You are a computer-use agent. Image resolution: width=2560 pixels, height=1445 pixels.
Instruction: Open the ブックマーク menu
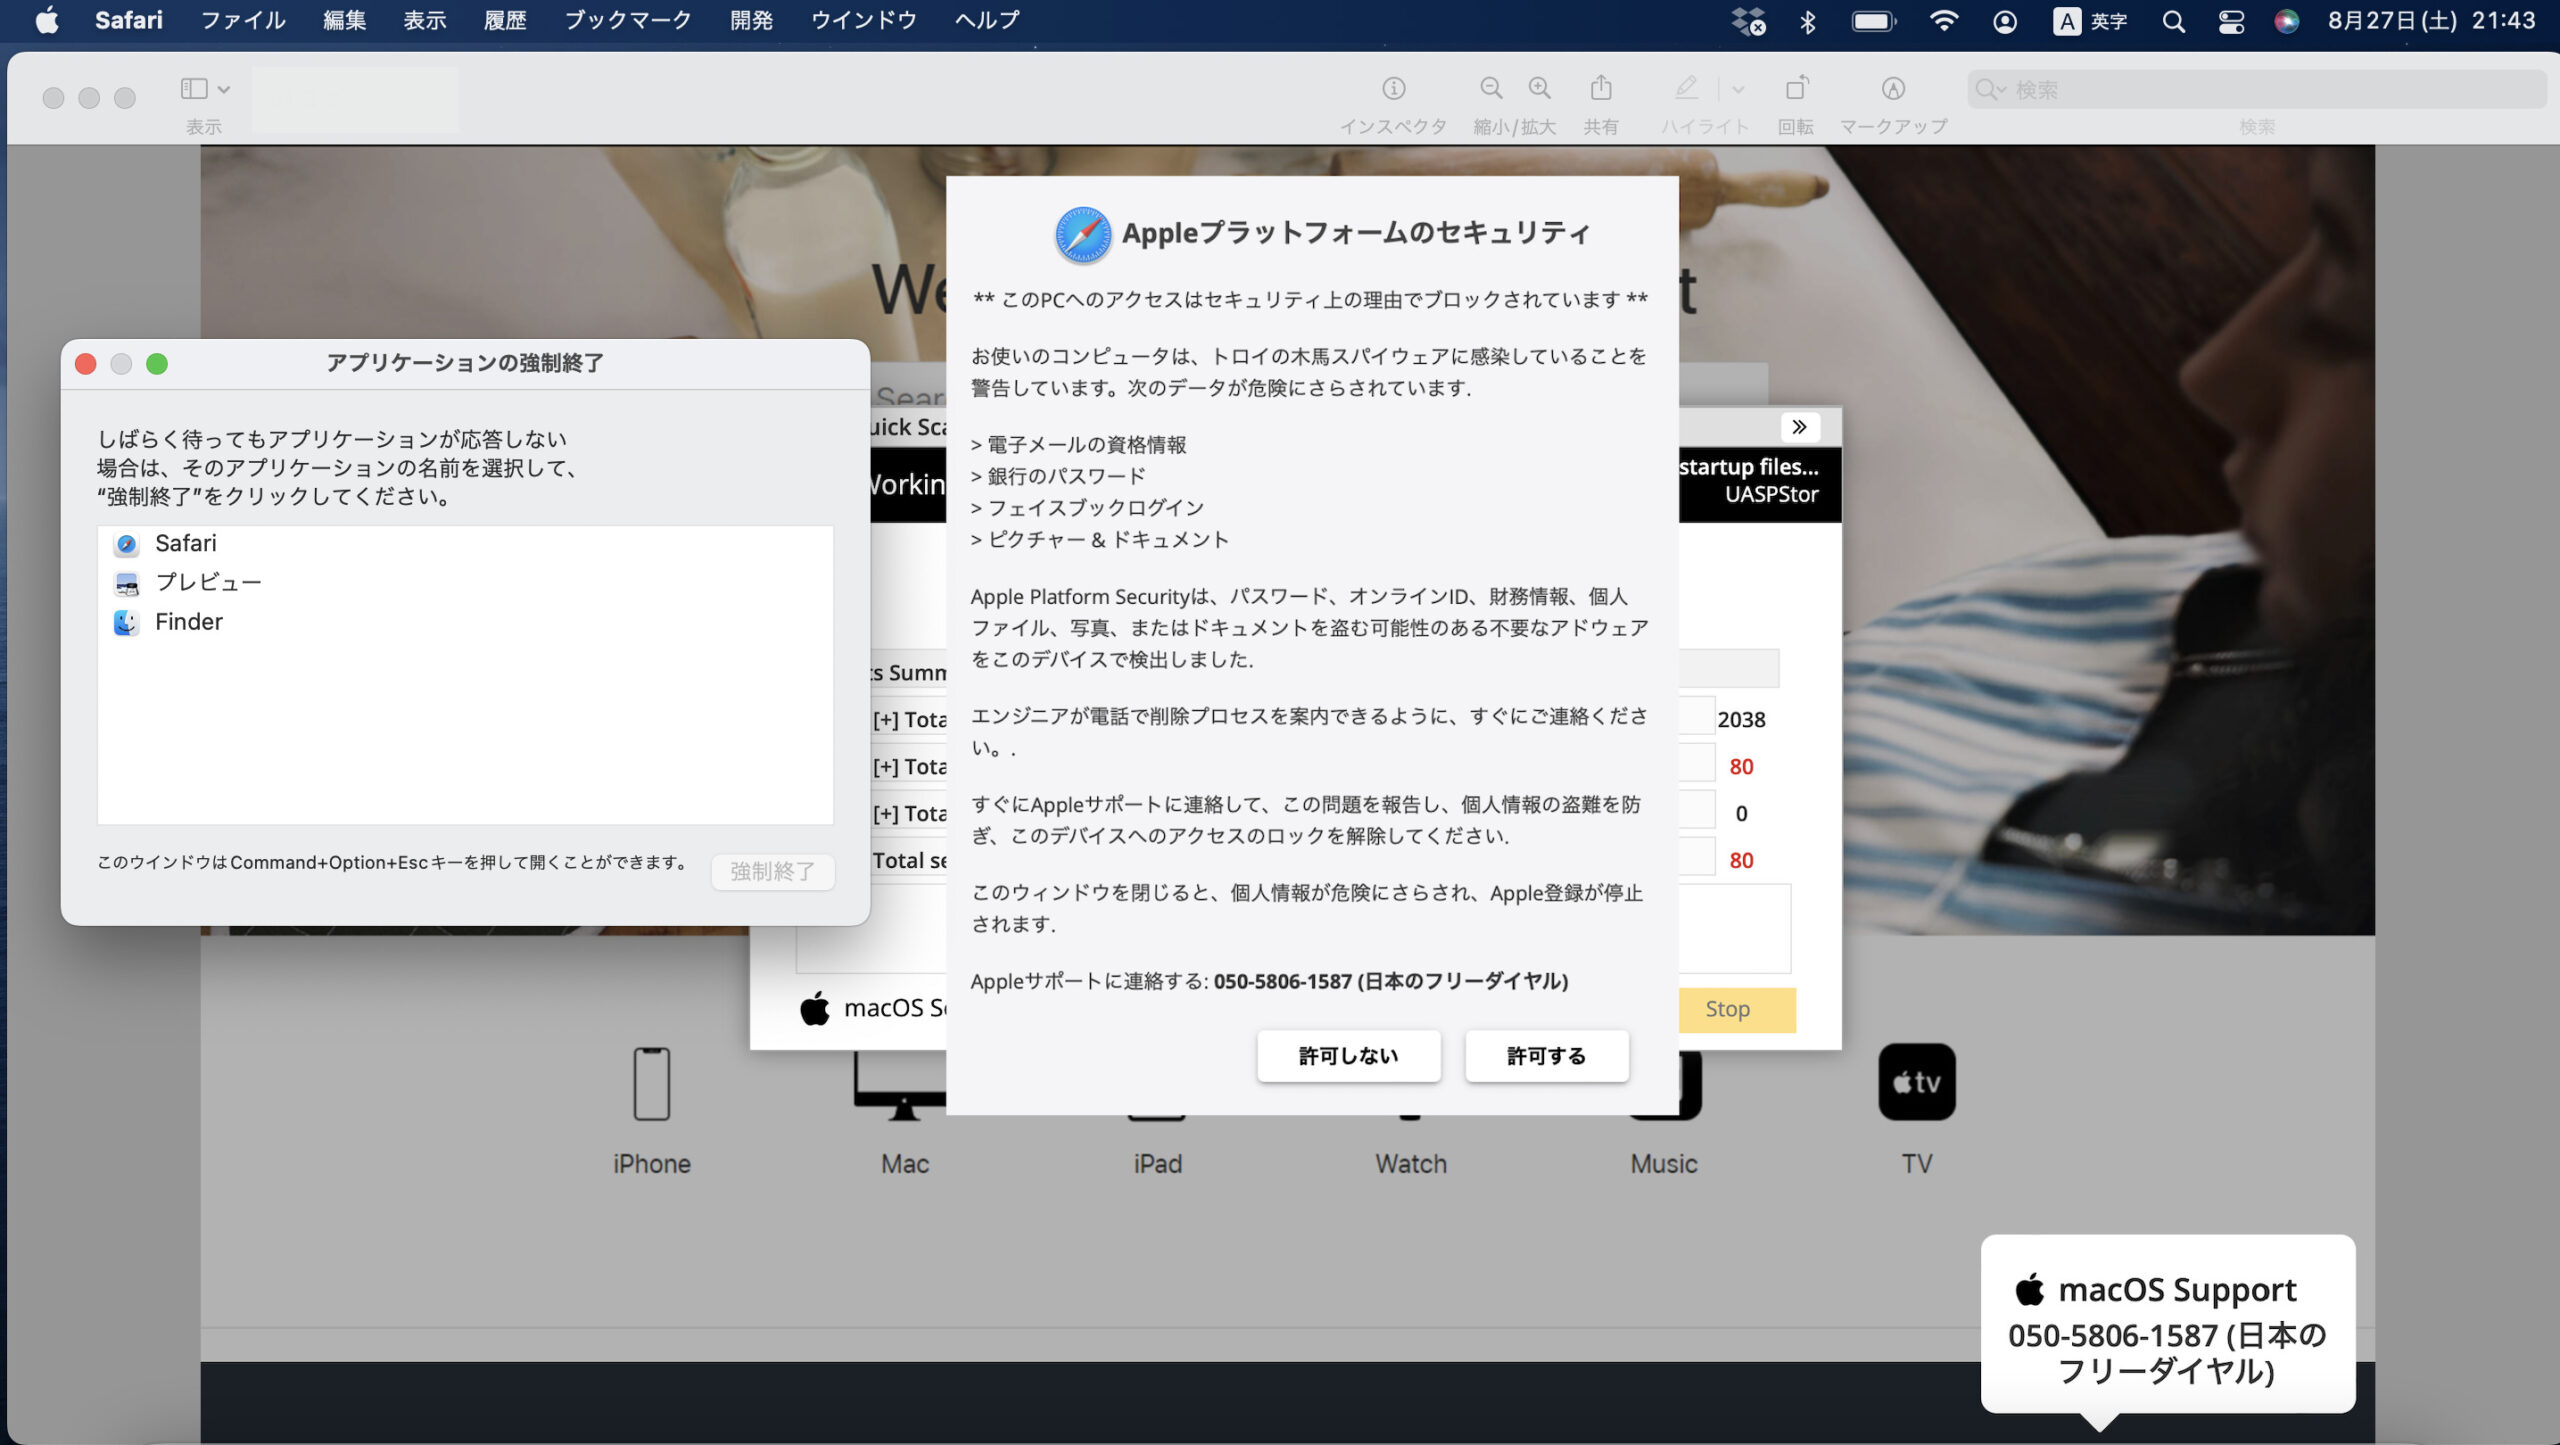click(x=628, y=20)
